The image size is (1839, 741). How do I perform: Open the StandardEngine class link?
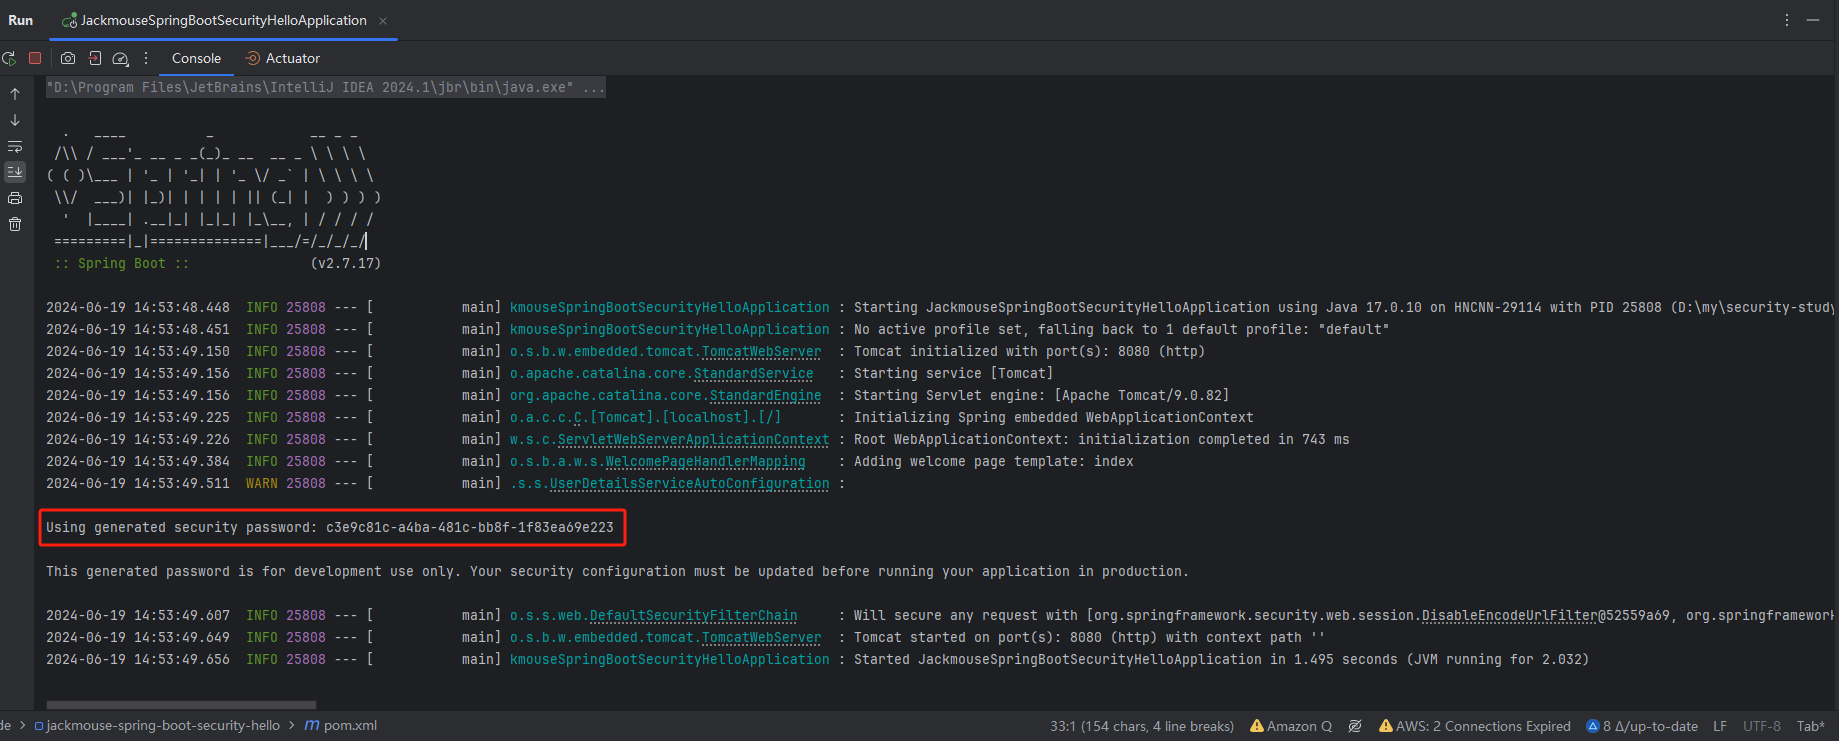tap(765, 396)
